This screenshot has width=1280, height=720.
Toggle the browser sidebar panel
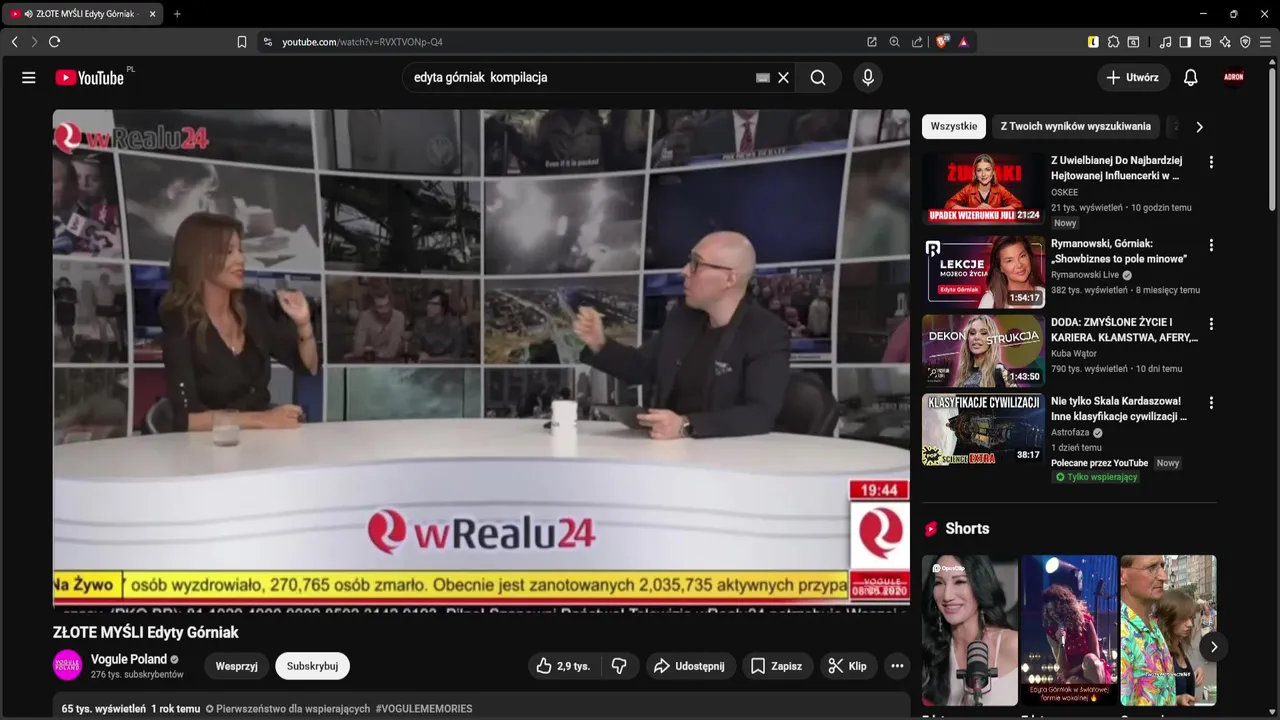coord(1185,42)
